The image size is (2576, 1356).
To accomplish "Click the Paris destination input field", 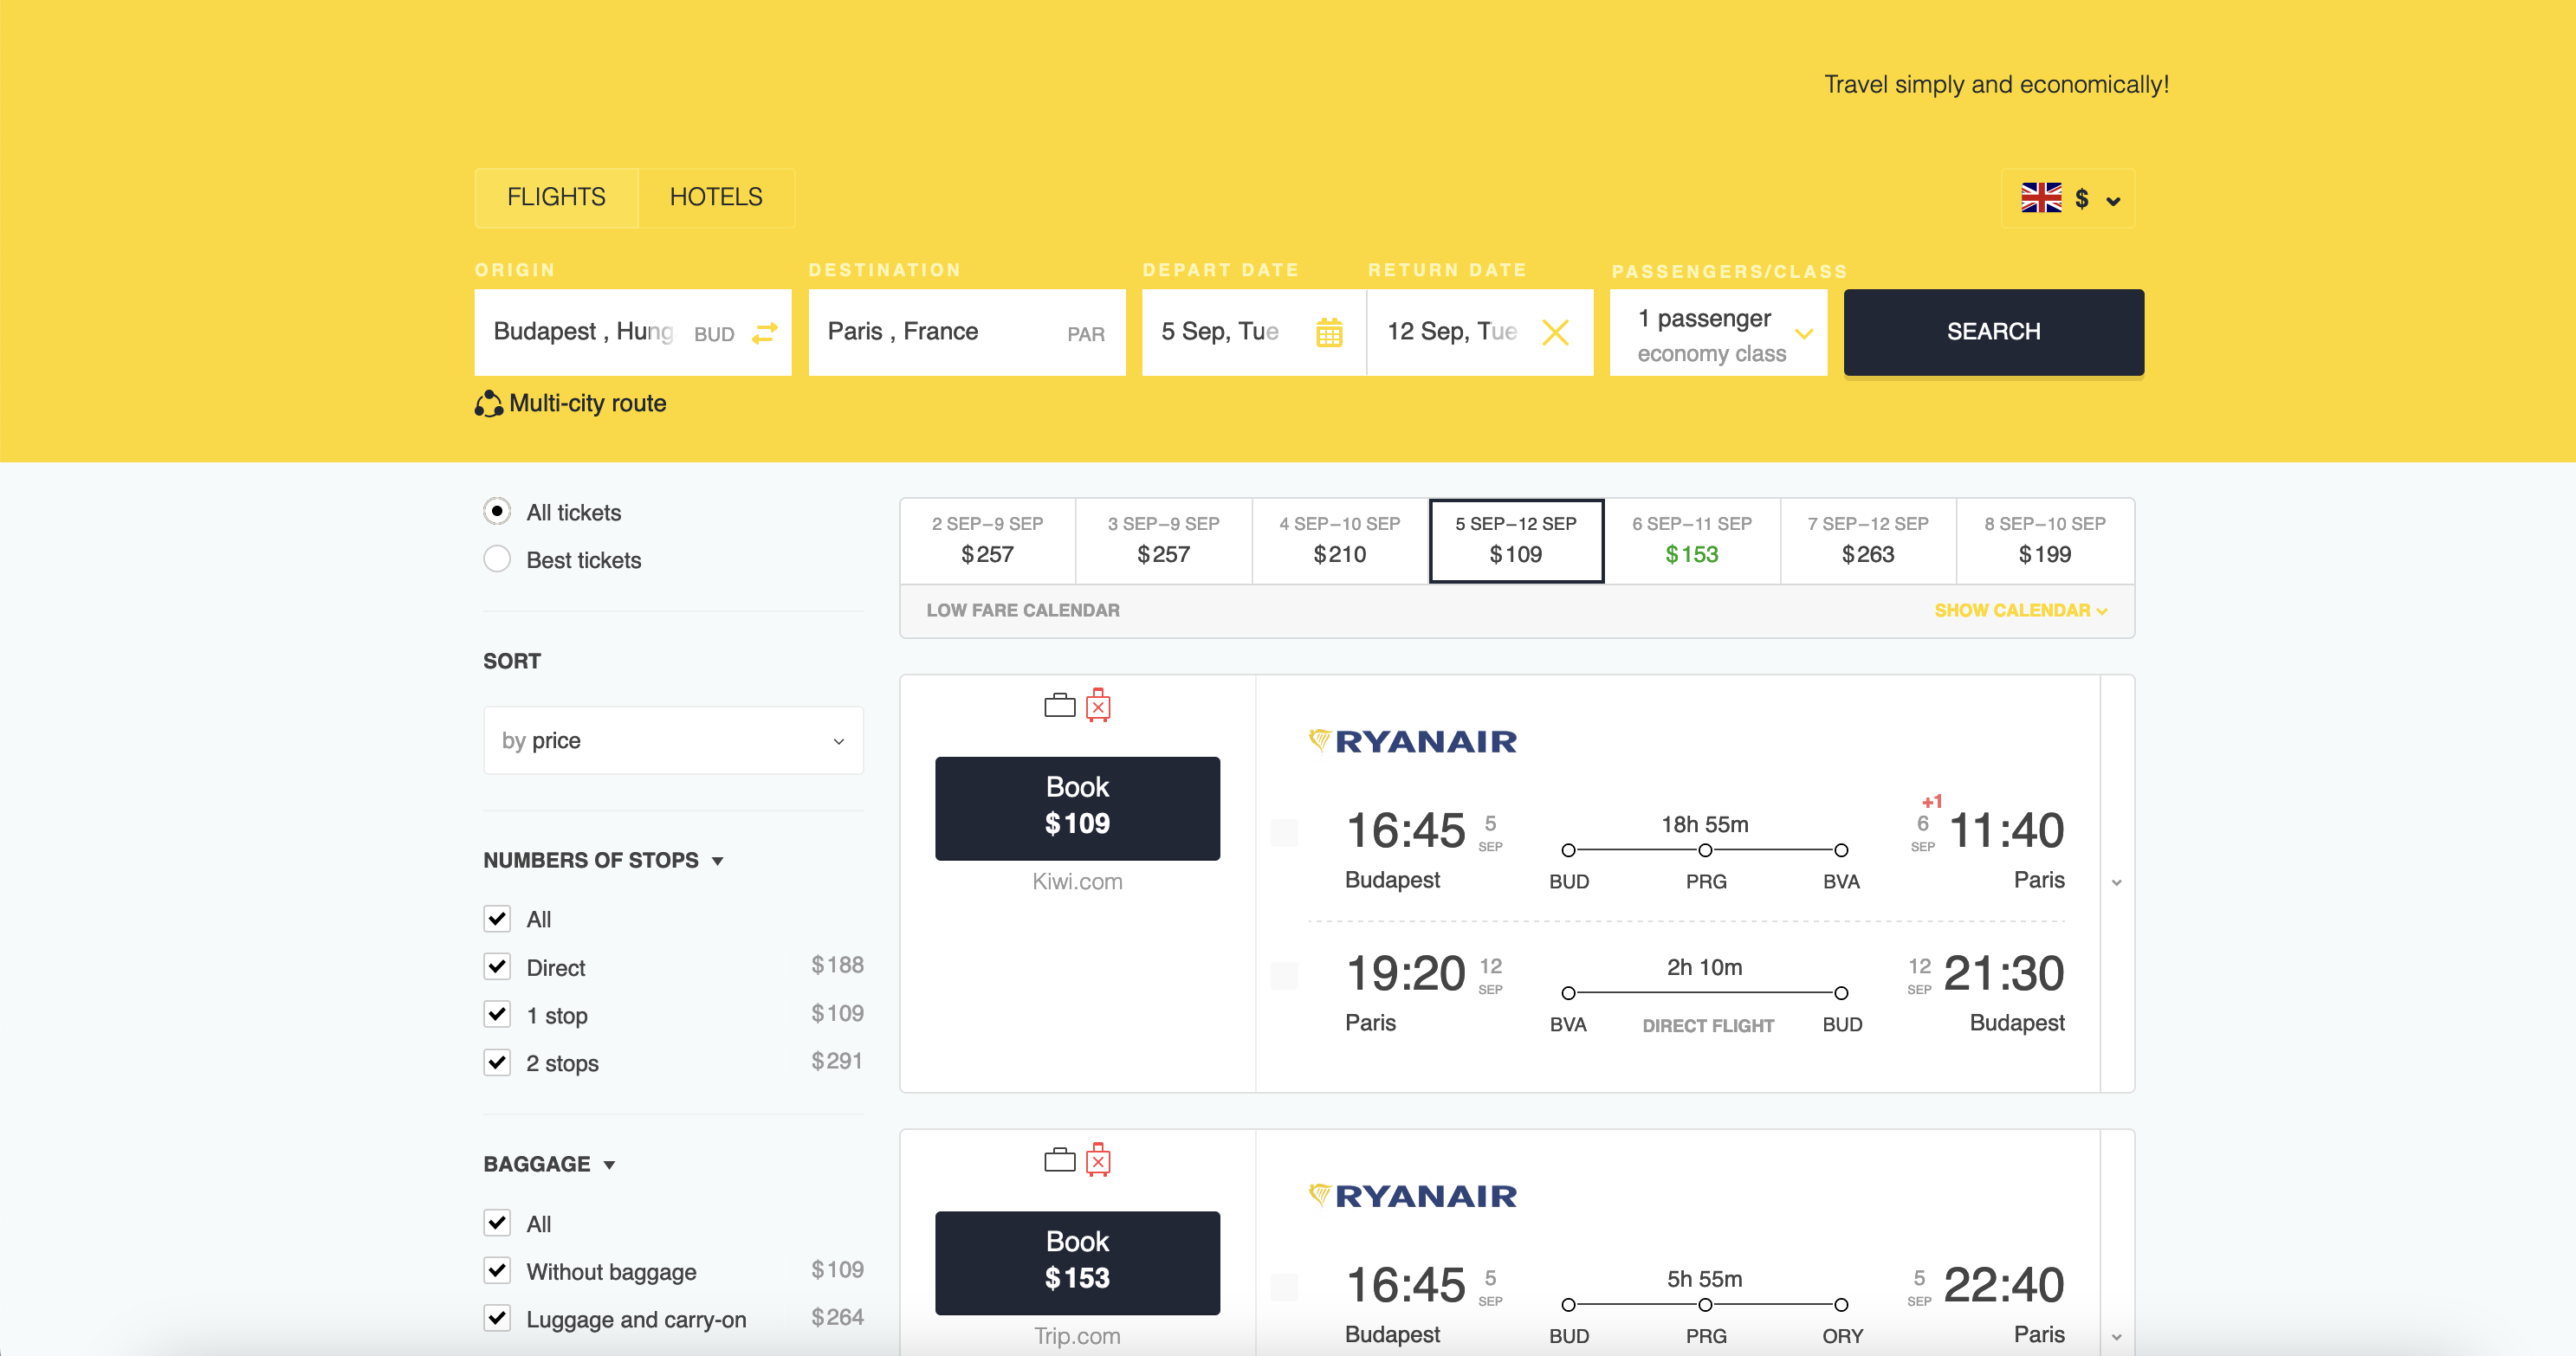I will coord(967,333).
